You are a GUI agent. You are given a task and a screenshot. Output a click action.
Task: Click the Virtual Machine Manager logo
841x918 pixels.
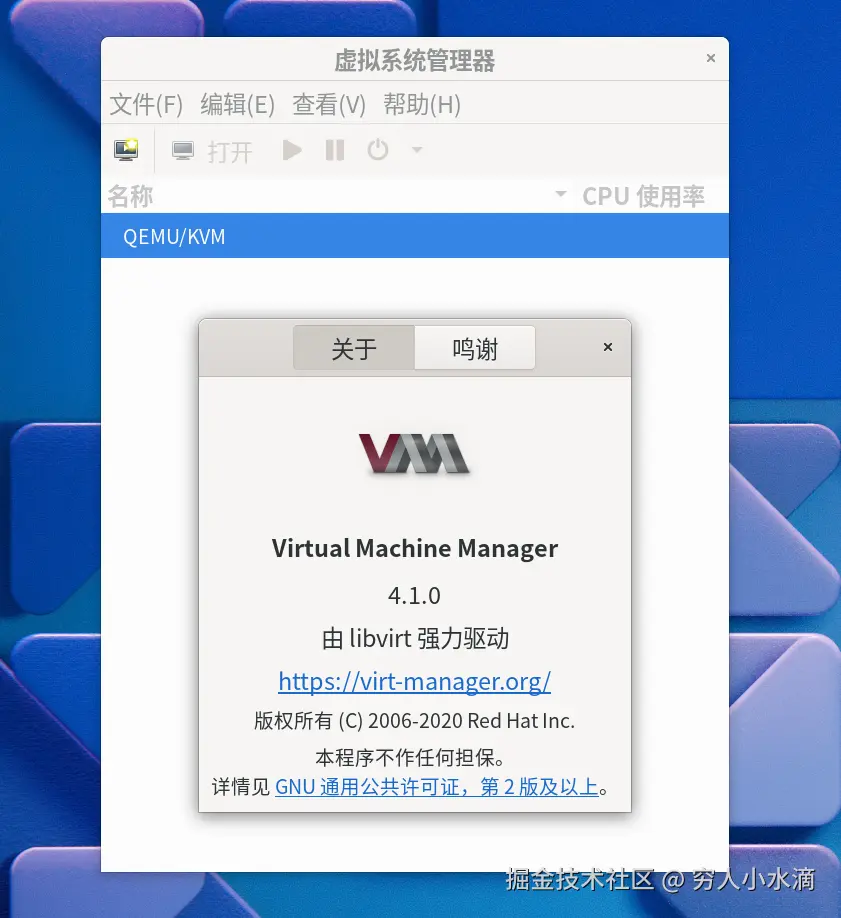(x=415, y=453)
